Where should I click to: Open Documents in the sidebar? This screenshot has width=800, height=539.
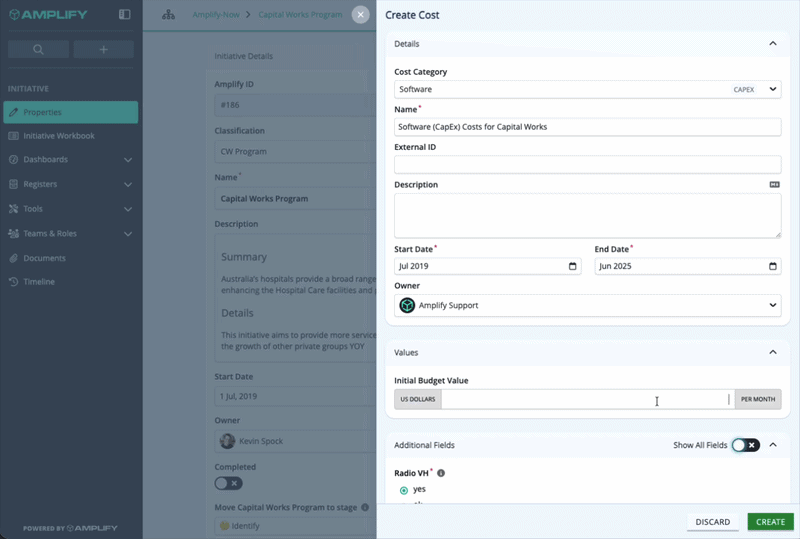70,258
